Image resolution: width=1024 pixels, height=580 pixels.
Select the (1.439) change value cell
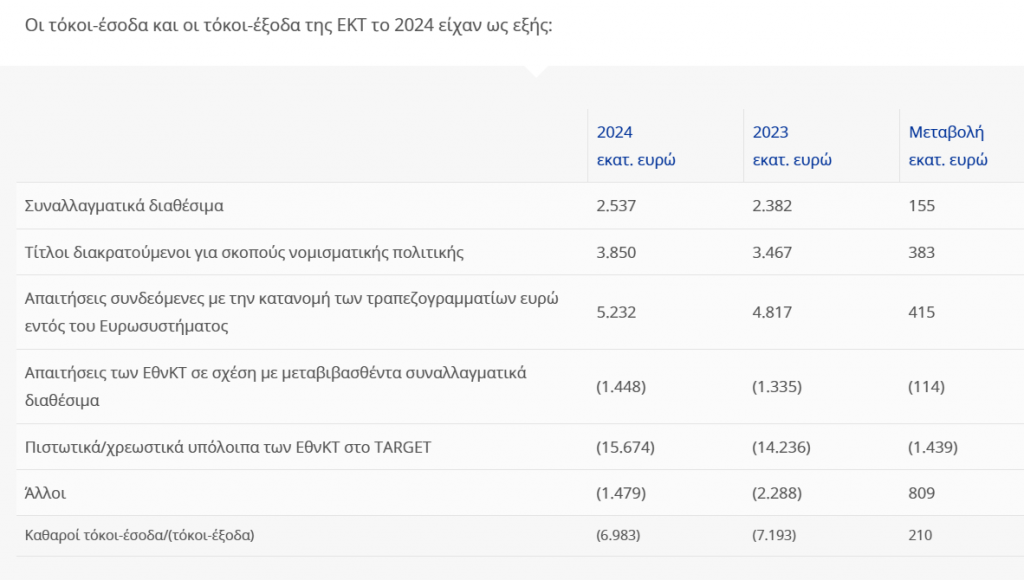[x=933, y=447]
